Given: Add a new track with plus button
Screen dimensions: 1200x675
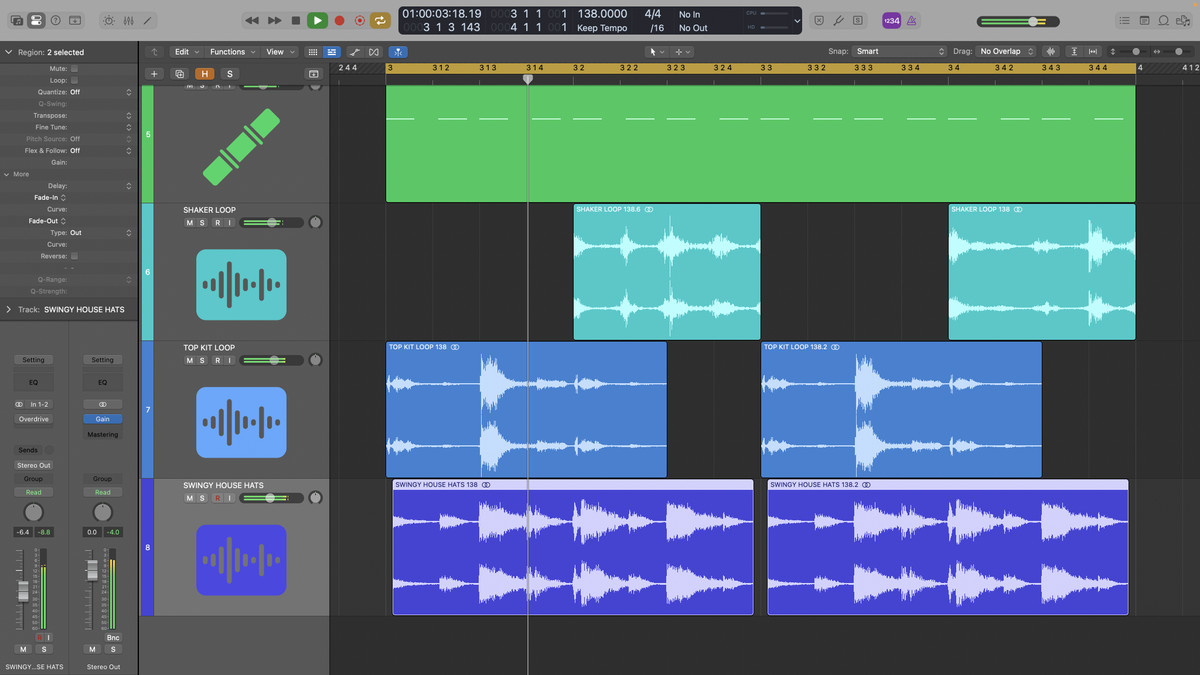Looking at the screenshot, I should tap(154, 74).
